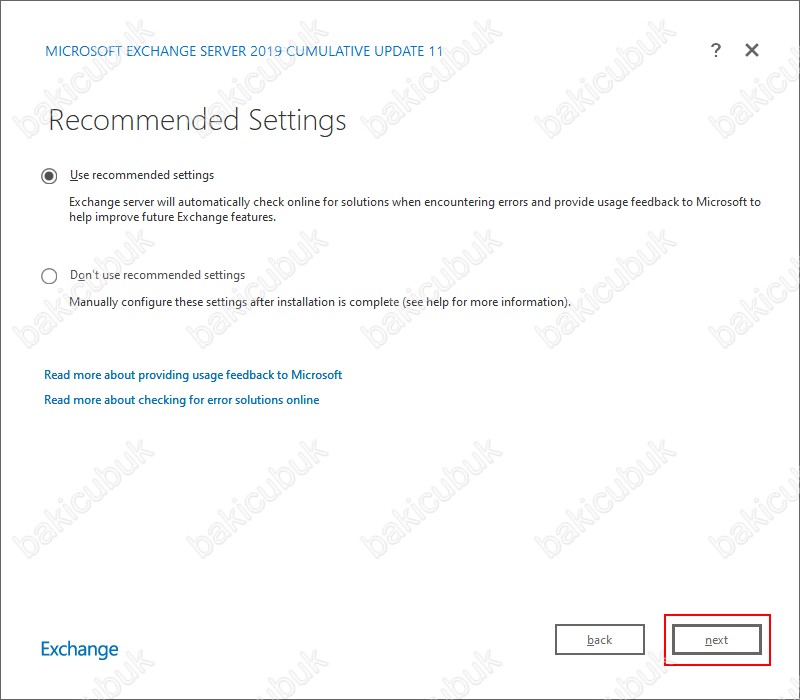Click the Microsoft Exchange Server 2019 Cumulative Update 11 title
Viewport: 800px width, 700px height.
pyautogui.click(x=244, y=51)
